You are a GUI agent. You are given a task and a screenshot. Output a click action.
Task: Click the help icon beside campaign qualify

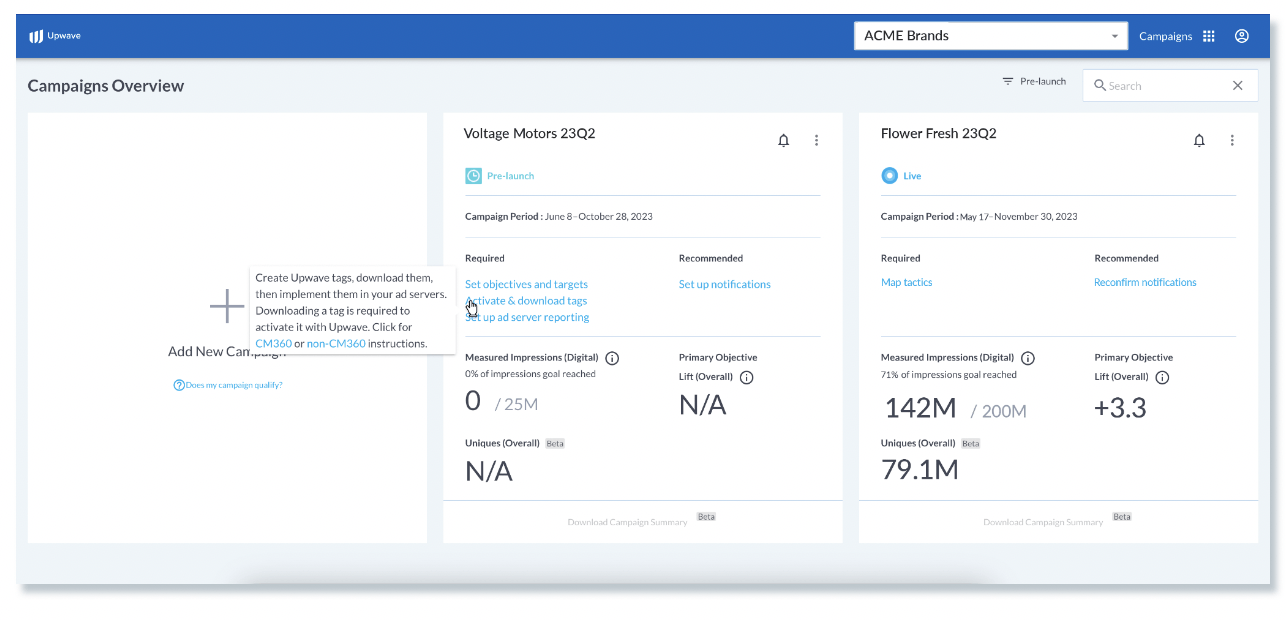pos(179,385)
